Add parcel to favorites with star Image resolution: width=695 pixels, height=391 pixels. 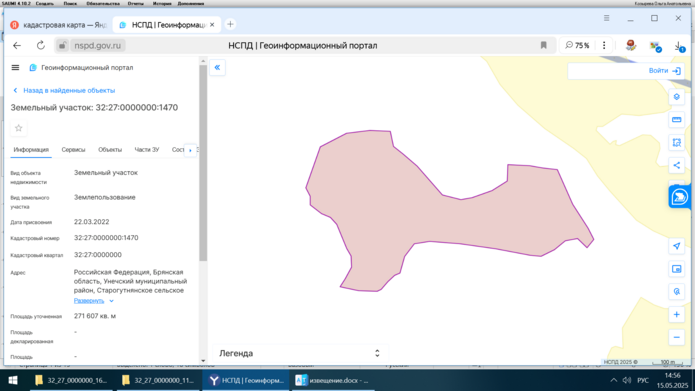click(19, 128)
